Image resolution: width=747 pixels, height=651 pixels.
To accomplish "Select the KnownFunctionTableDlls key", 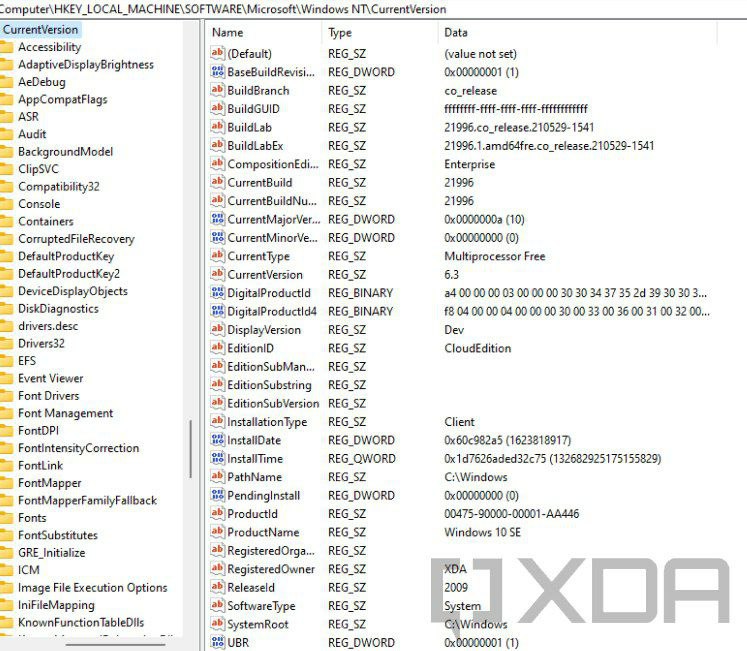I will click(x=81, y=622).
